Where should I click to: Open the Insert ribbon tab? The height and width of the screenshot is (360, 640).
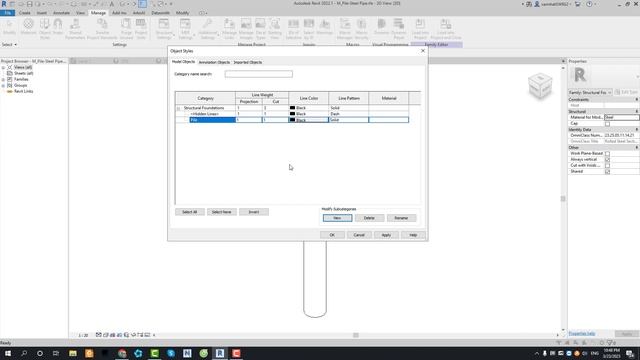(x=42, y=13)
